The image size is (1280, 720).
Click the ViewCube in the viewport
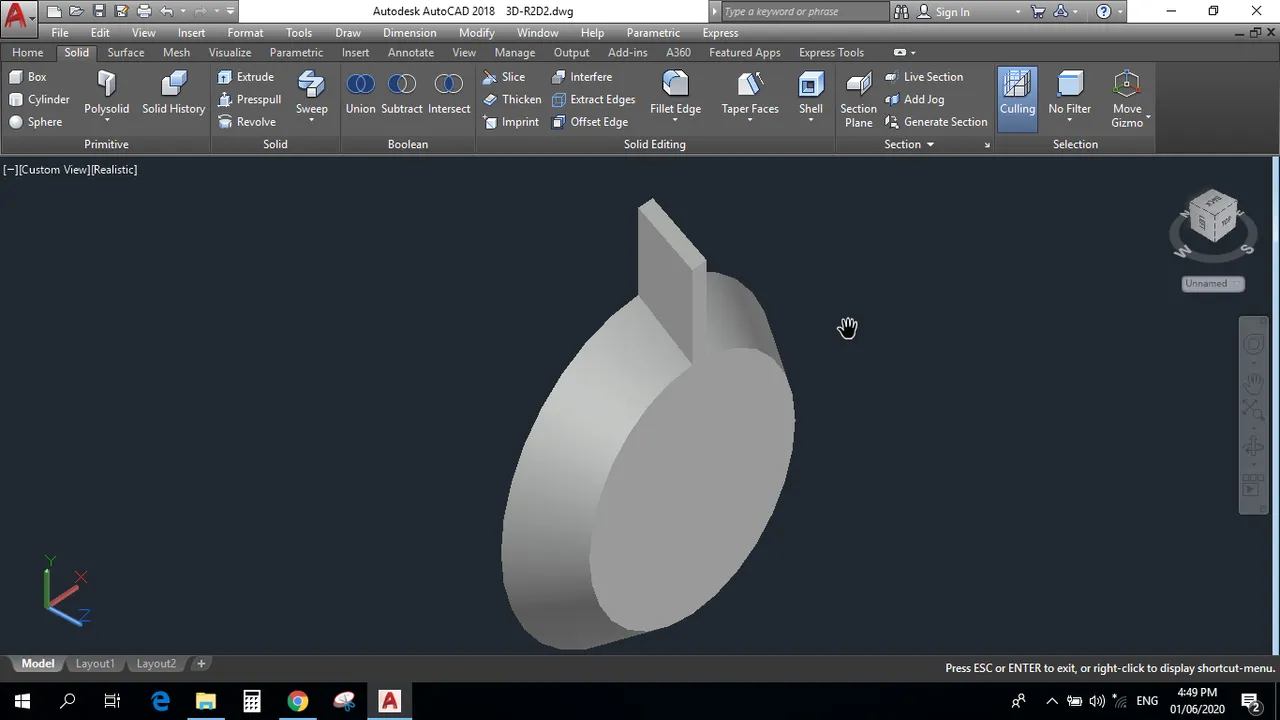pos(1213,215)
